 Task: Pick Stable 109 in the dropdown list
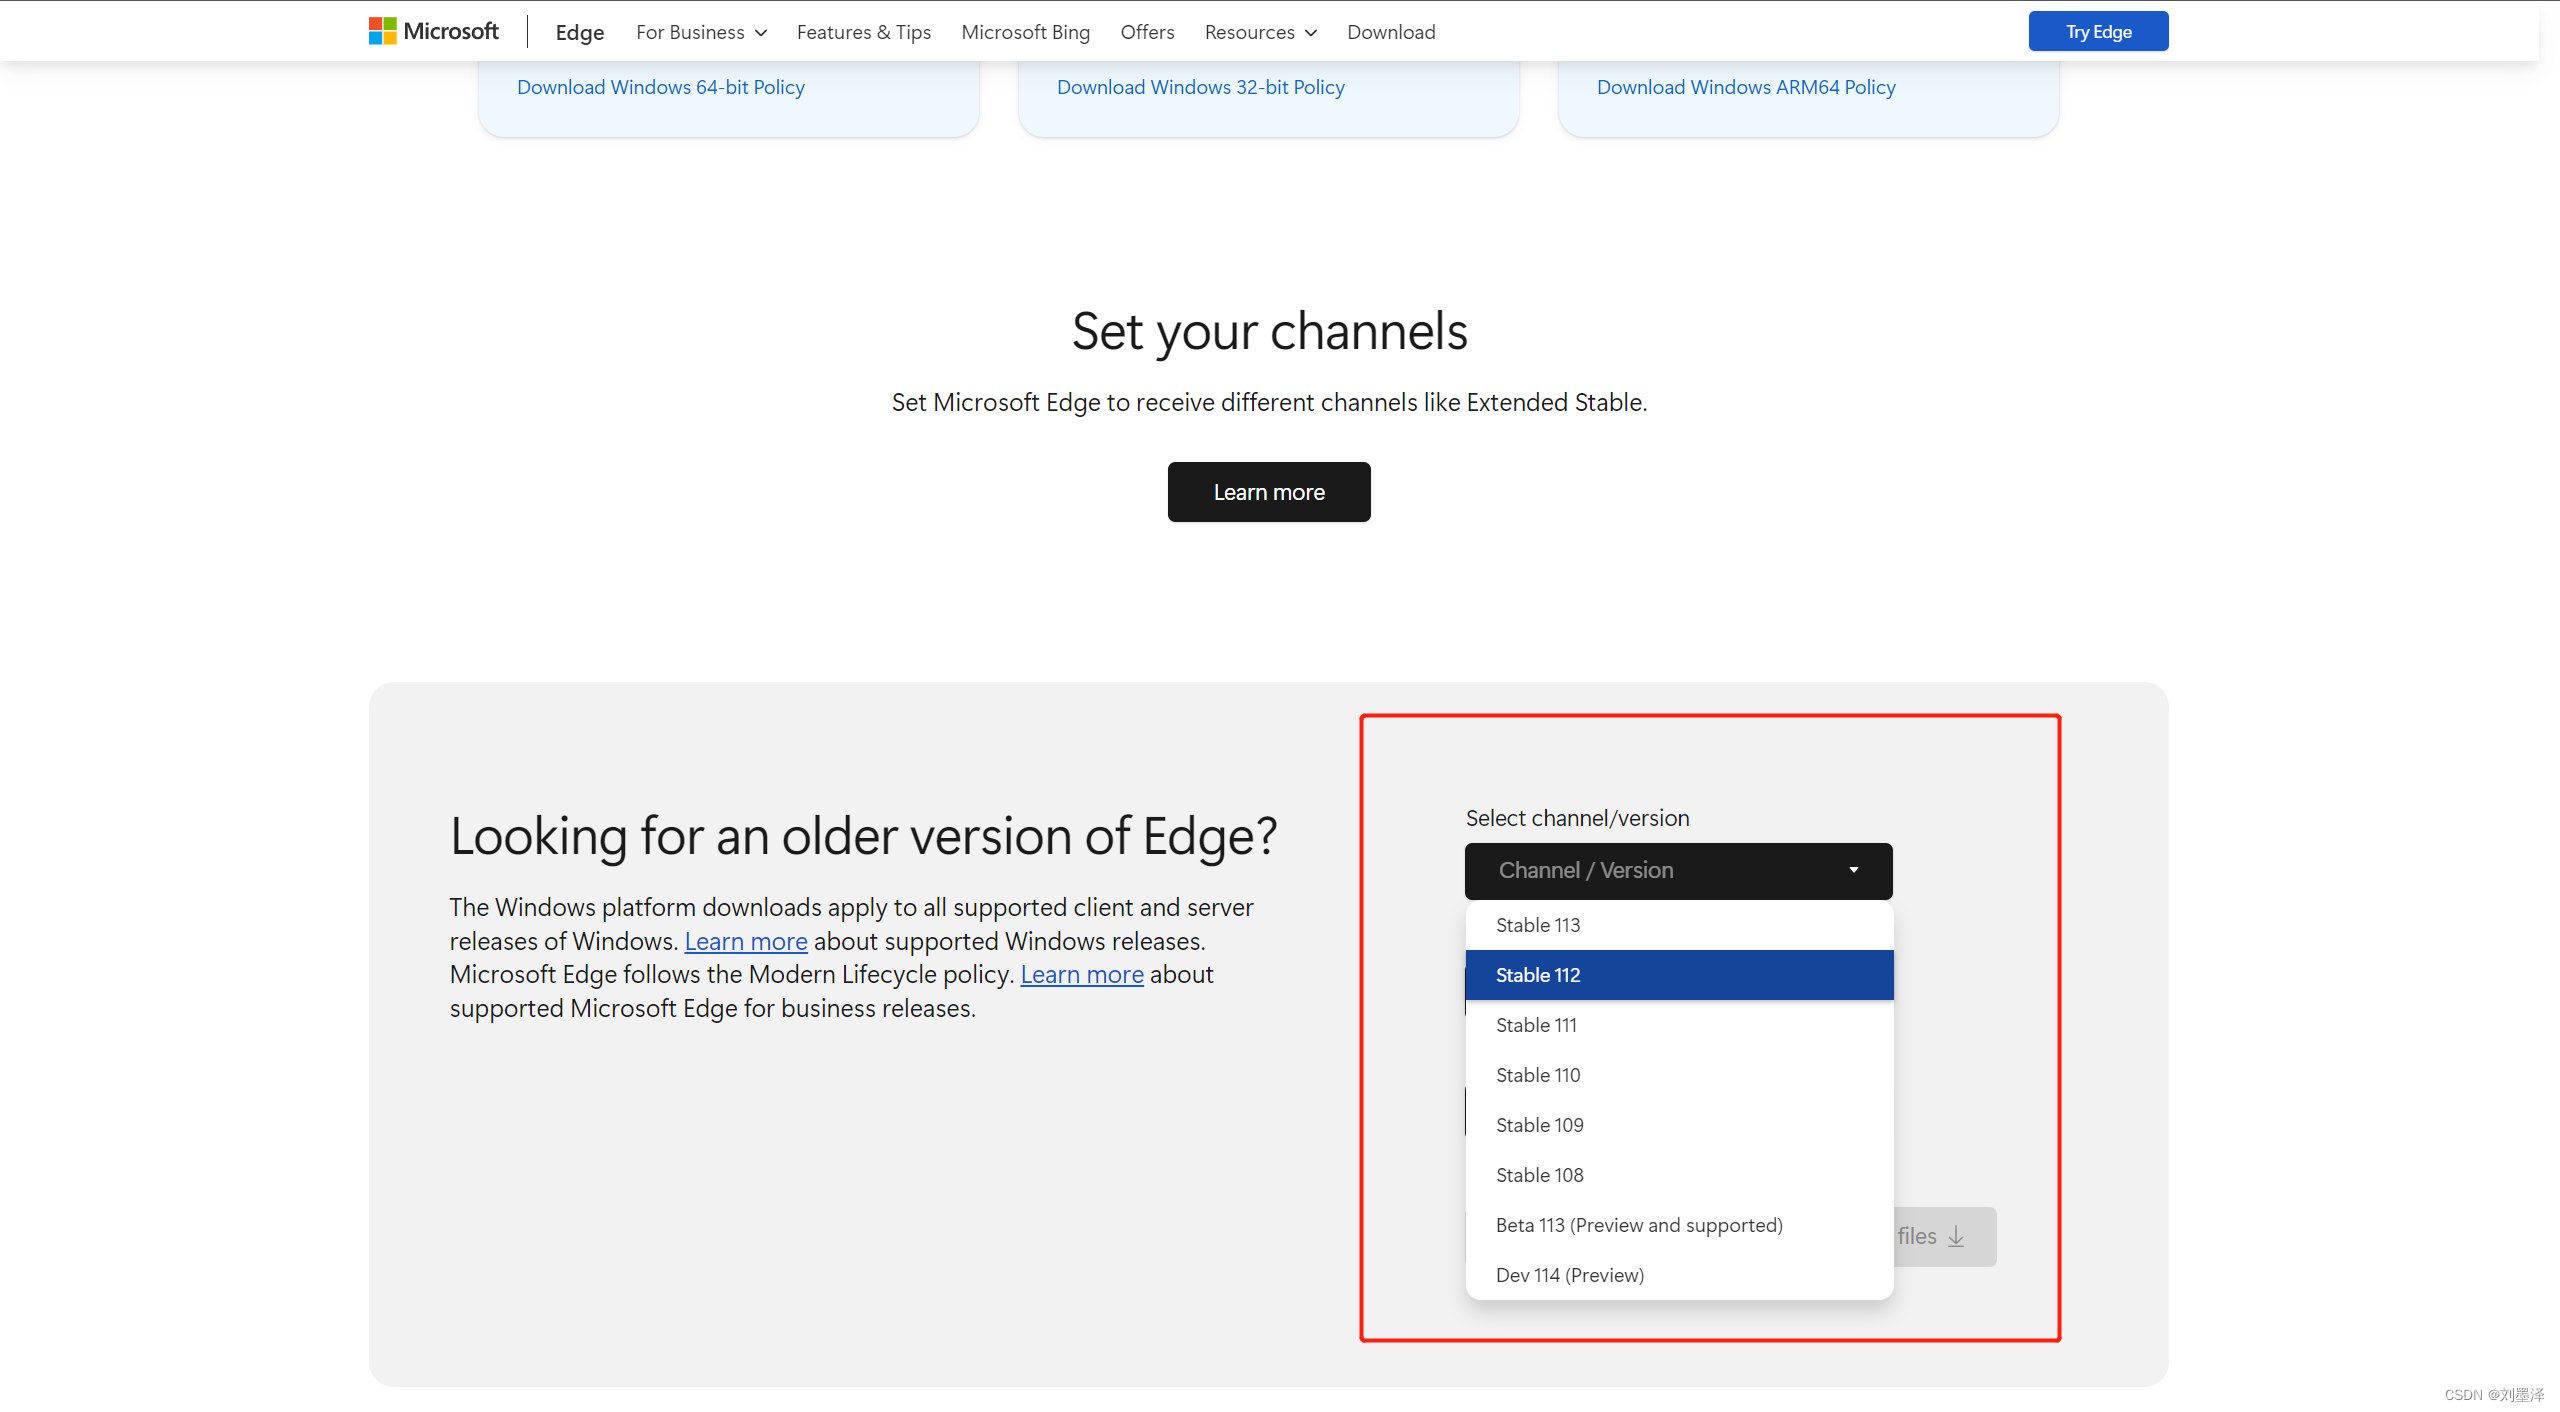click(1539, 1125)
